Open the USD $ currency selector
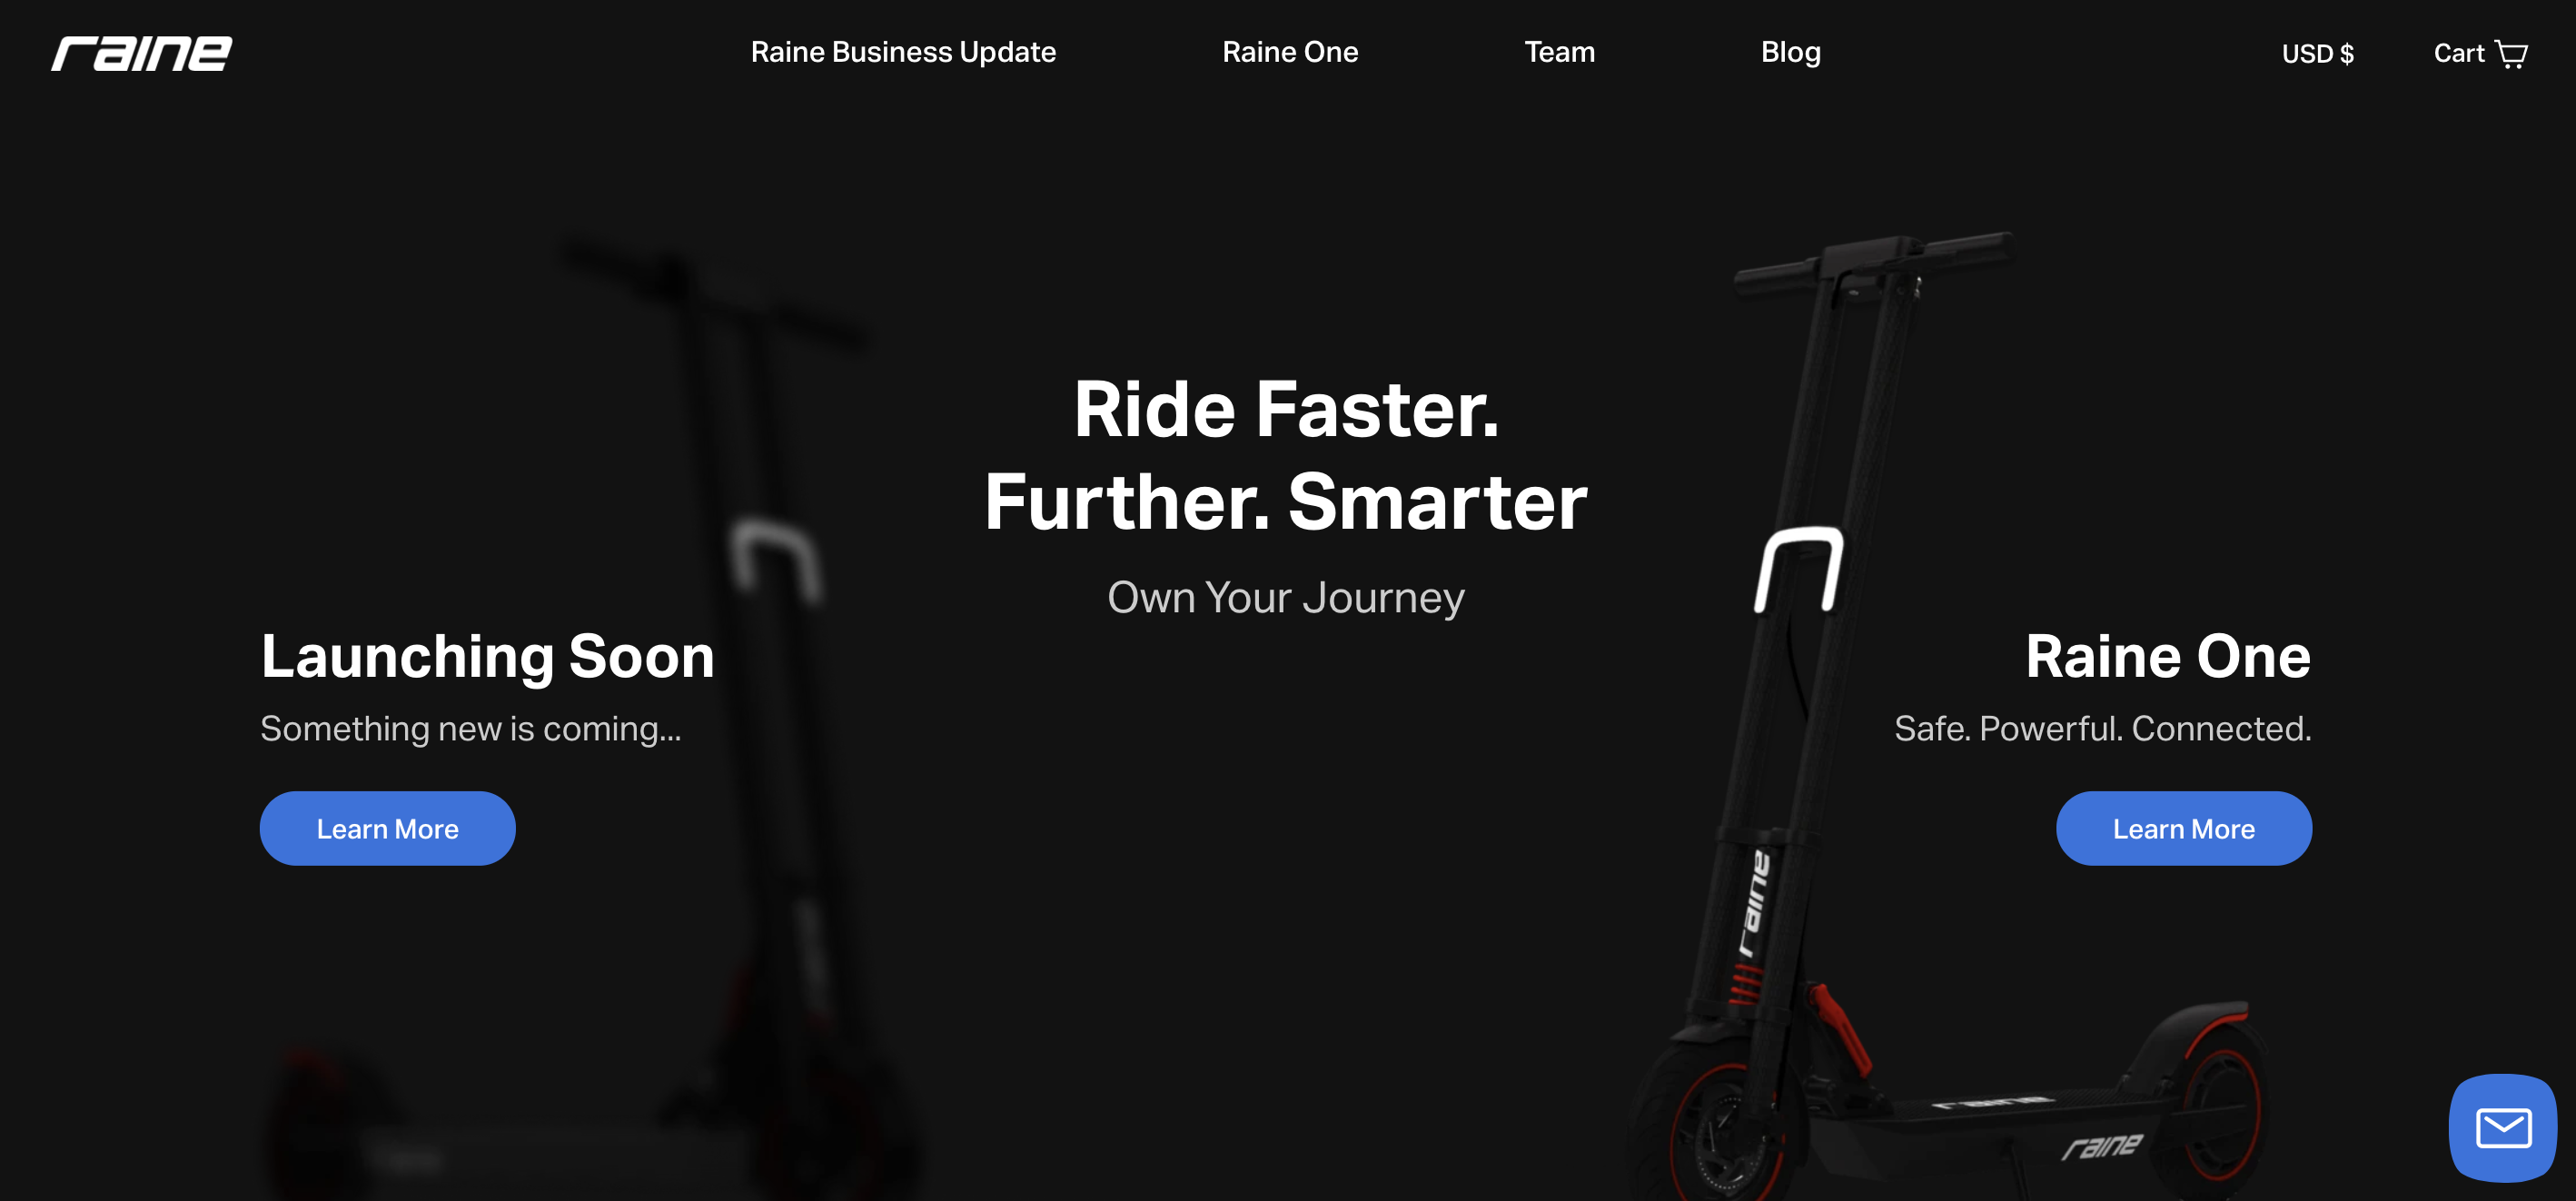 pos(2317,53)
